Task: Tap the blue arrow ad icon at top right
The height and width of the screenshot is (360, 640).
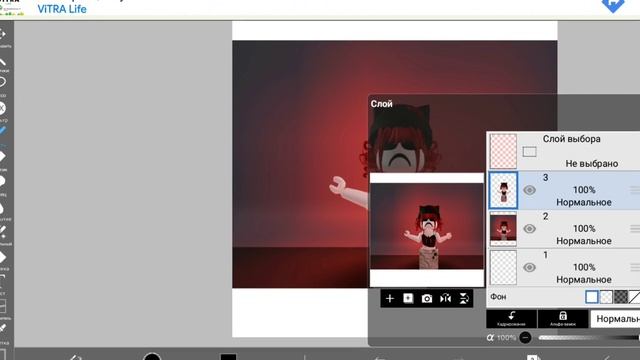Action: click(x=613, y=6)
